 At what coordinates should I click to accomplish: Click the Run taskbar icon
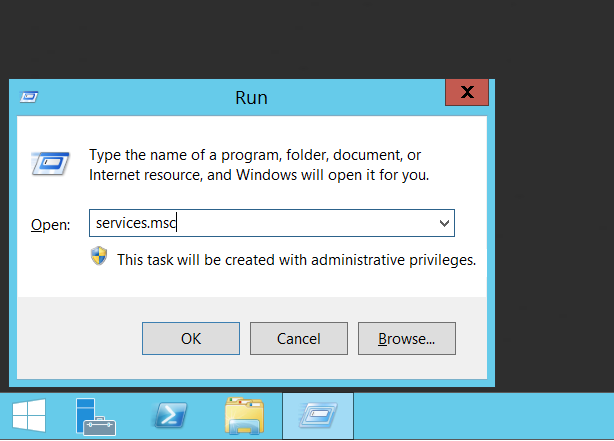[318, 416]
